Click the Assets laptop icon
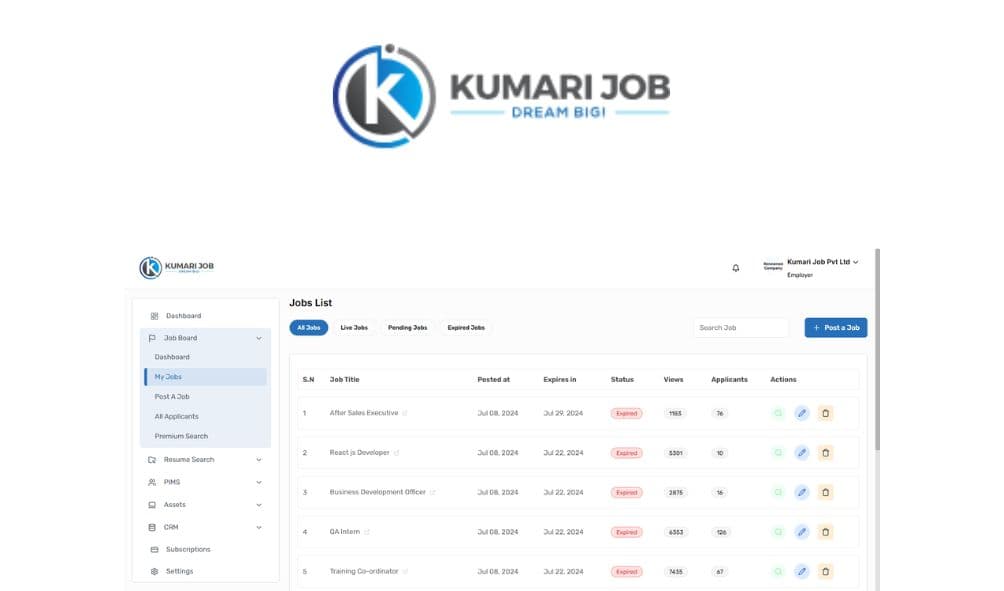The width and height of the screenshot is (1004, 591). tap(152, 505)
